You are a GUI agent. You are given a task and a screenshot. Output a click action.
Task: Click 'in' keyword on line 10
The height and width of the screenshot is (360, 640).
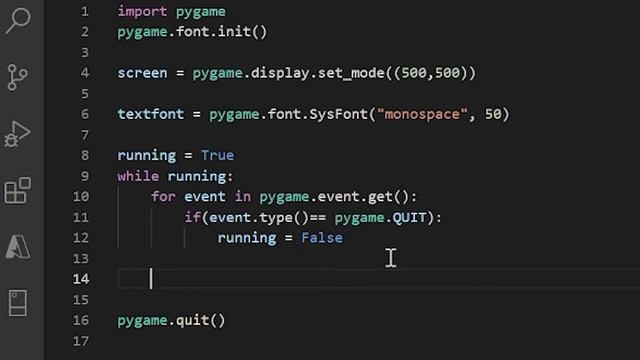pyautogui.click(x=242, y=197)
